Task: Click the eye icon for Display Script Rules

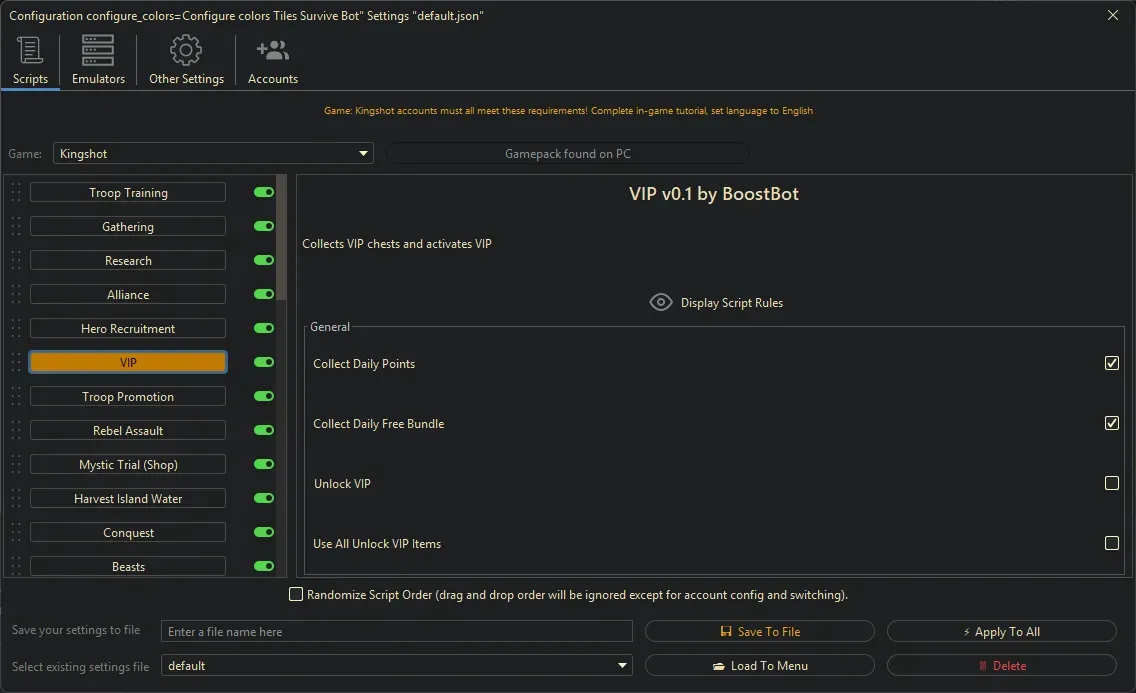Action: (661, 302)
